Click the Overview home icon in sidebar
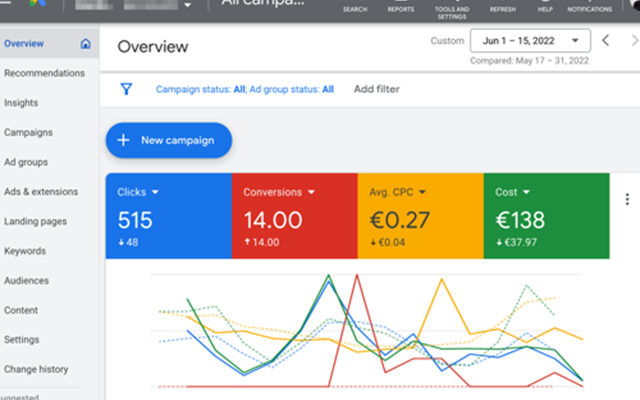 [x=85, y=43]
